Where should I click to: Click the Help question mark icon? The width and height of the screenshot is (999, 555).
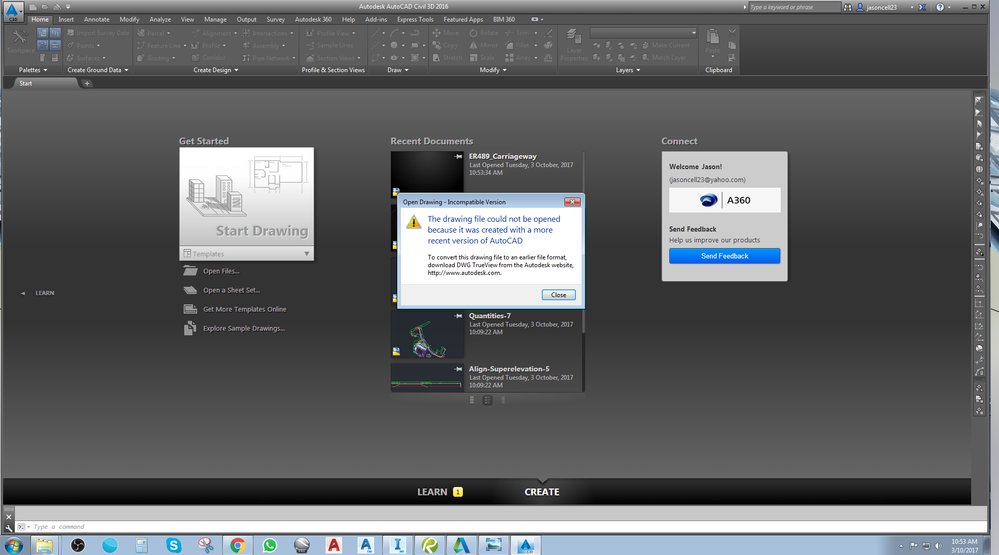tap(940, 7)
